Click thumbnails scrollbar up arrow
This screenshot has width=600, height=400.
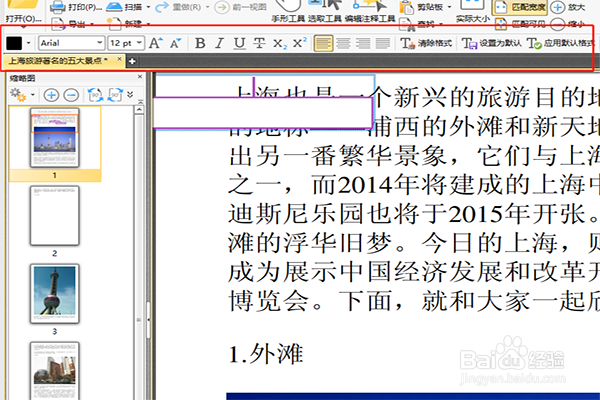[139, 110]
